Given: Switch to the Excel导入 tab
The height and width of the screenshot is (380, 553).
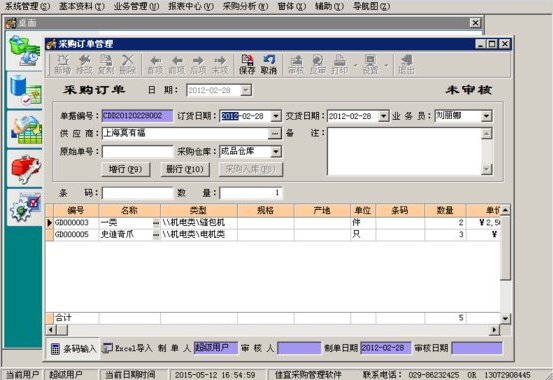Looking at the screenshot, I should pos(127,348).
